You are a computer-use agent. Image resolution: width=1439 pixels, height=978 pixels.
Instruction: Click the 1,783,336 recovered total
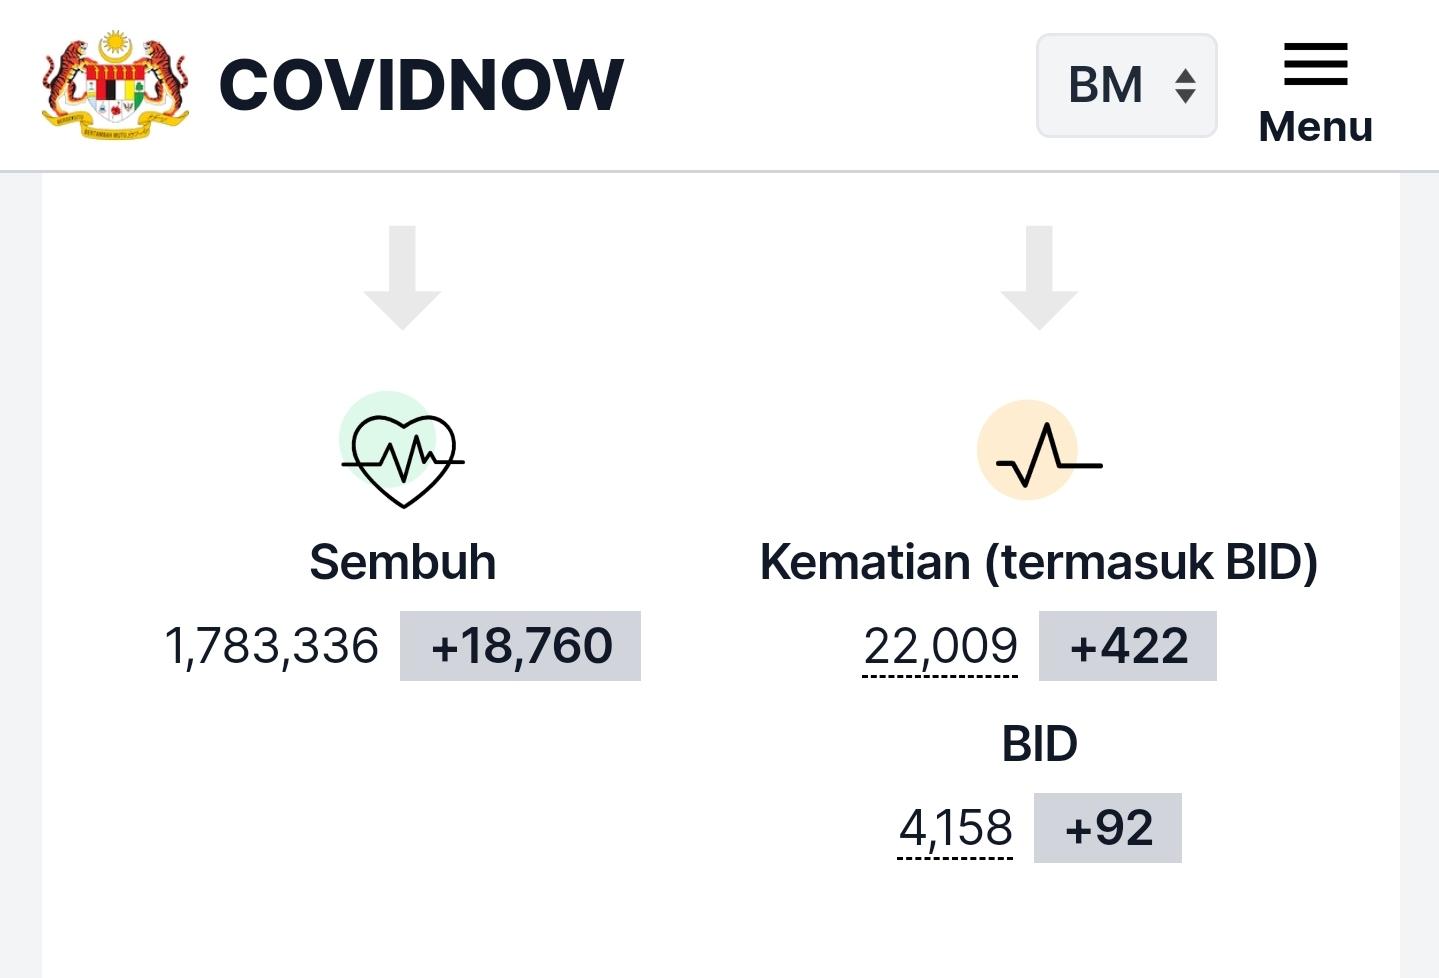[x=271, y=647]
